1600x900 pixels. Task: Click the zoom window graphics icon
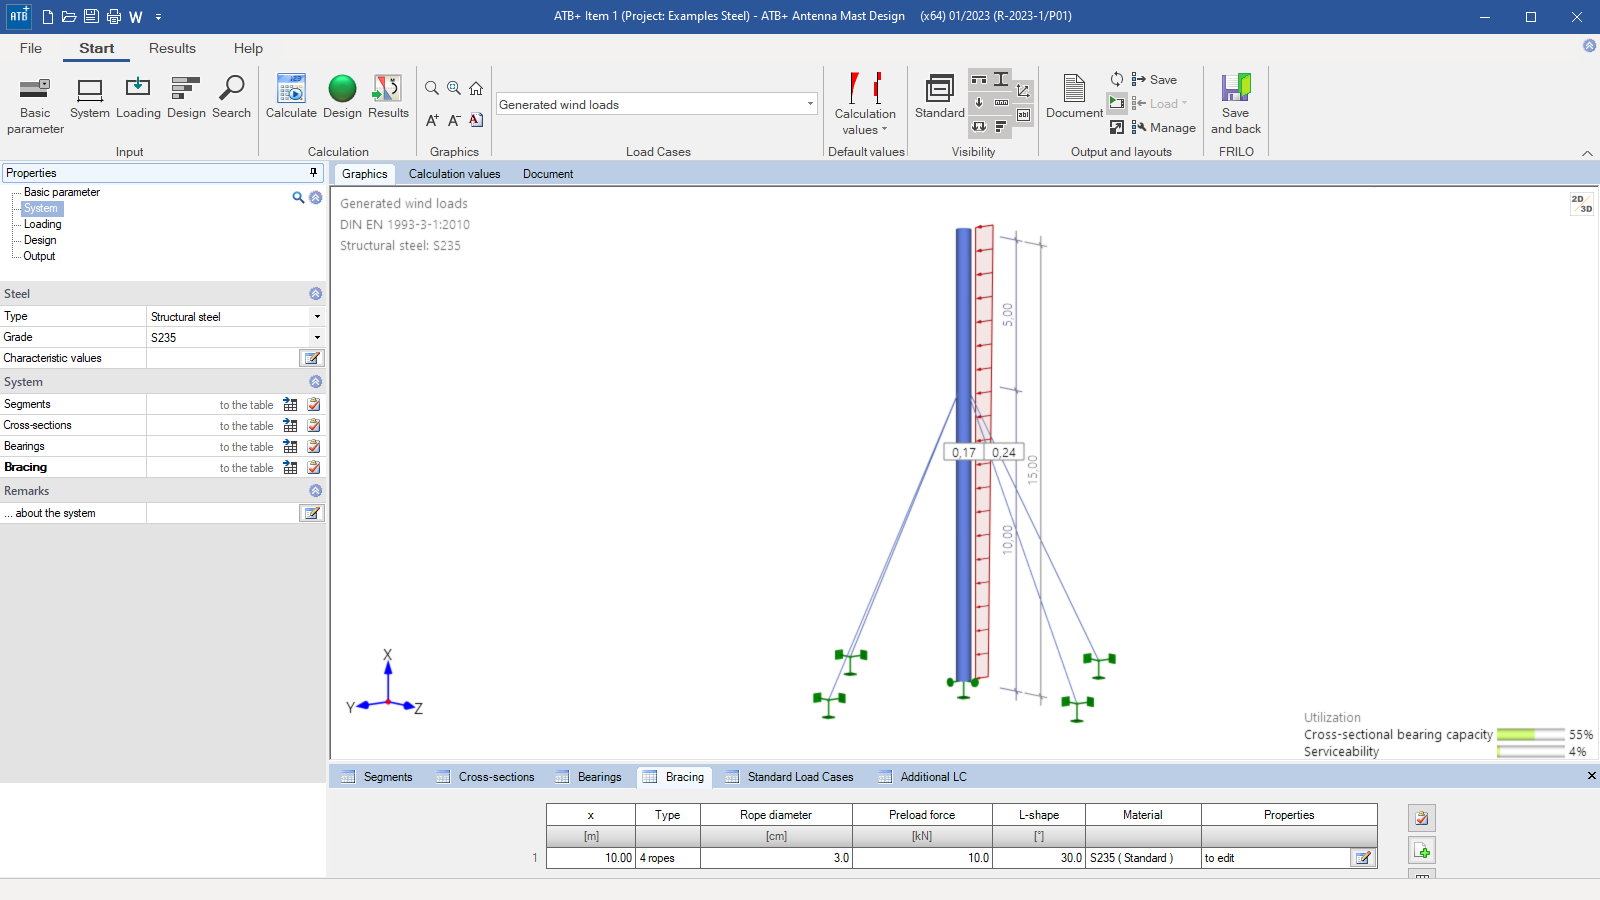(x=454, y=88)
